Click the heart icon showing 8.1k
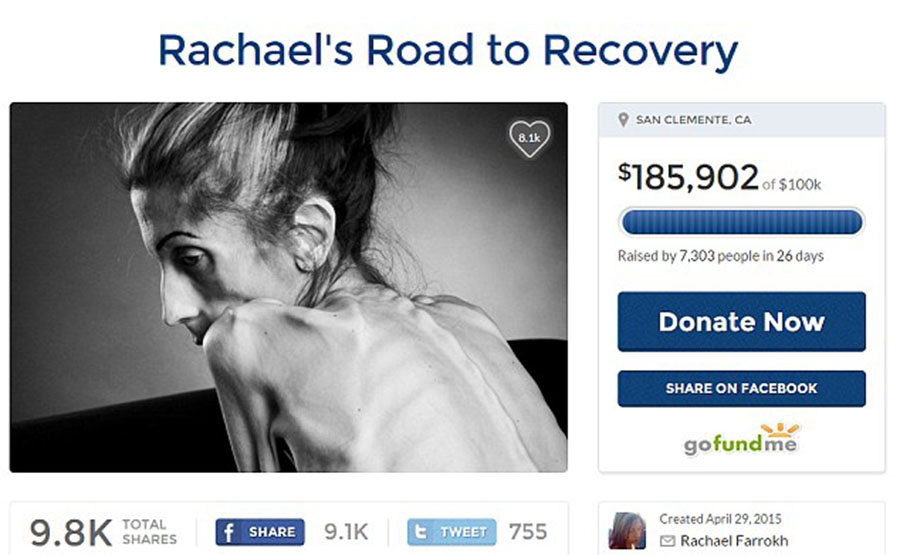 coord(529,138)
